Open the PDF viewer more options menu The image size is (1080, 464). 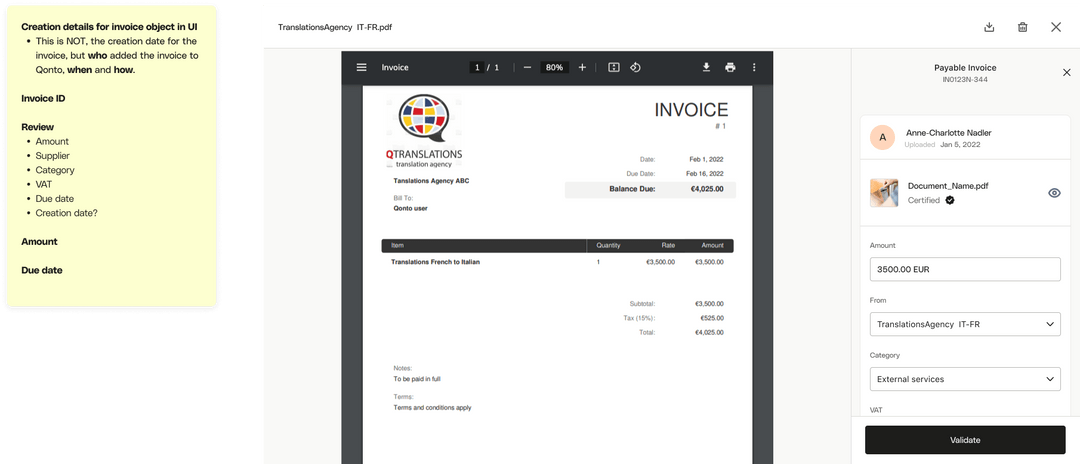click(x=754, y=67)
